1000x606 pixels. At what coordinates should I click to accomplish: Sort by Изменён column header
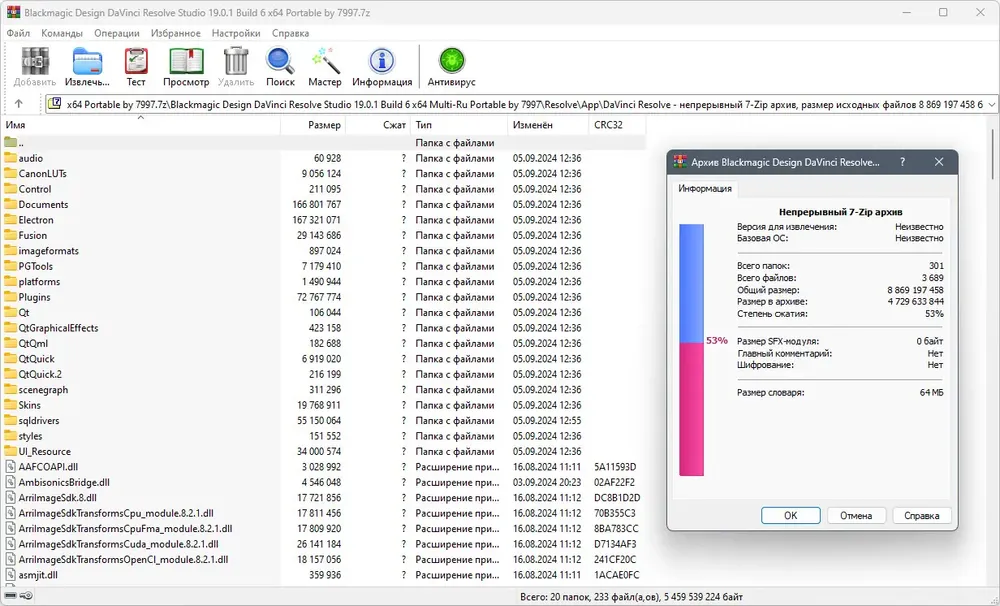548,125
